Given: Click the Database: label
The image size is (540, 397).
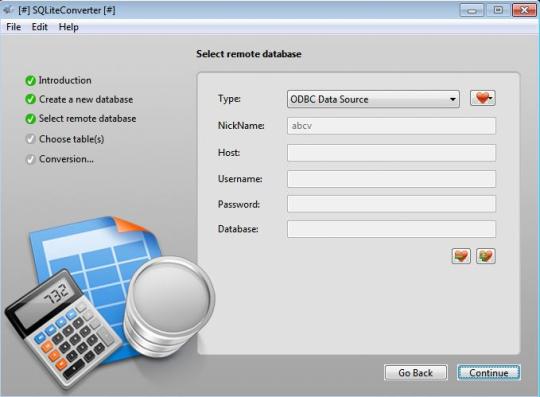Looking at the screenshot, I should (x=238, y=229).
